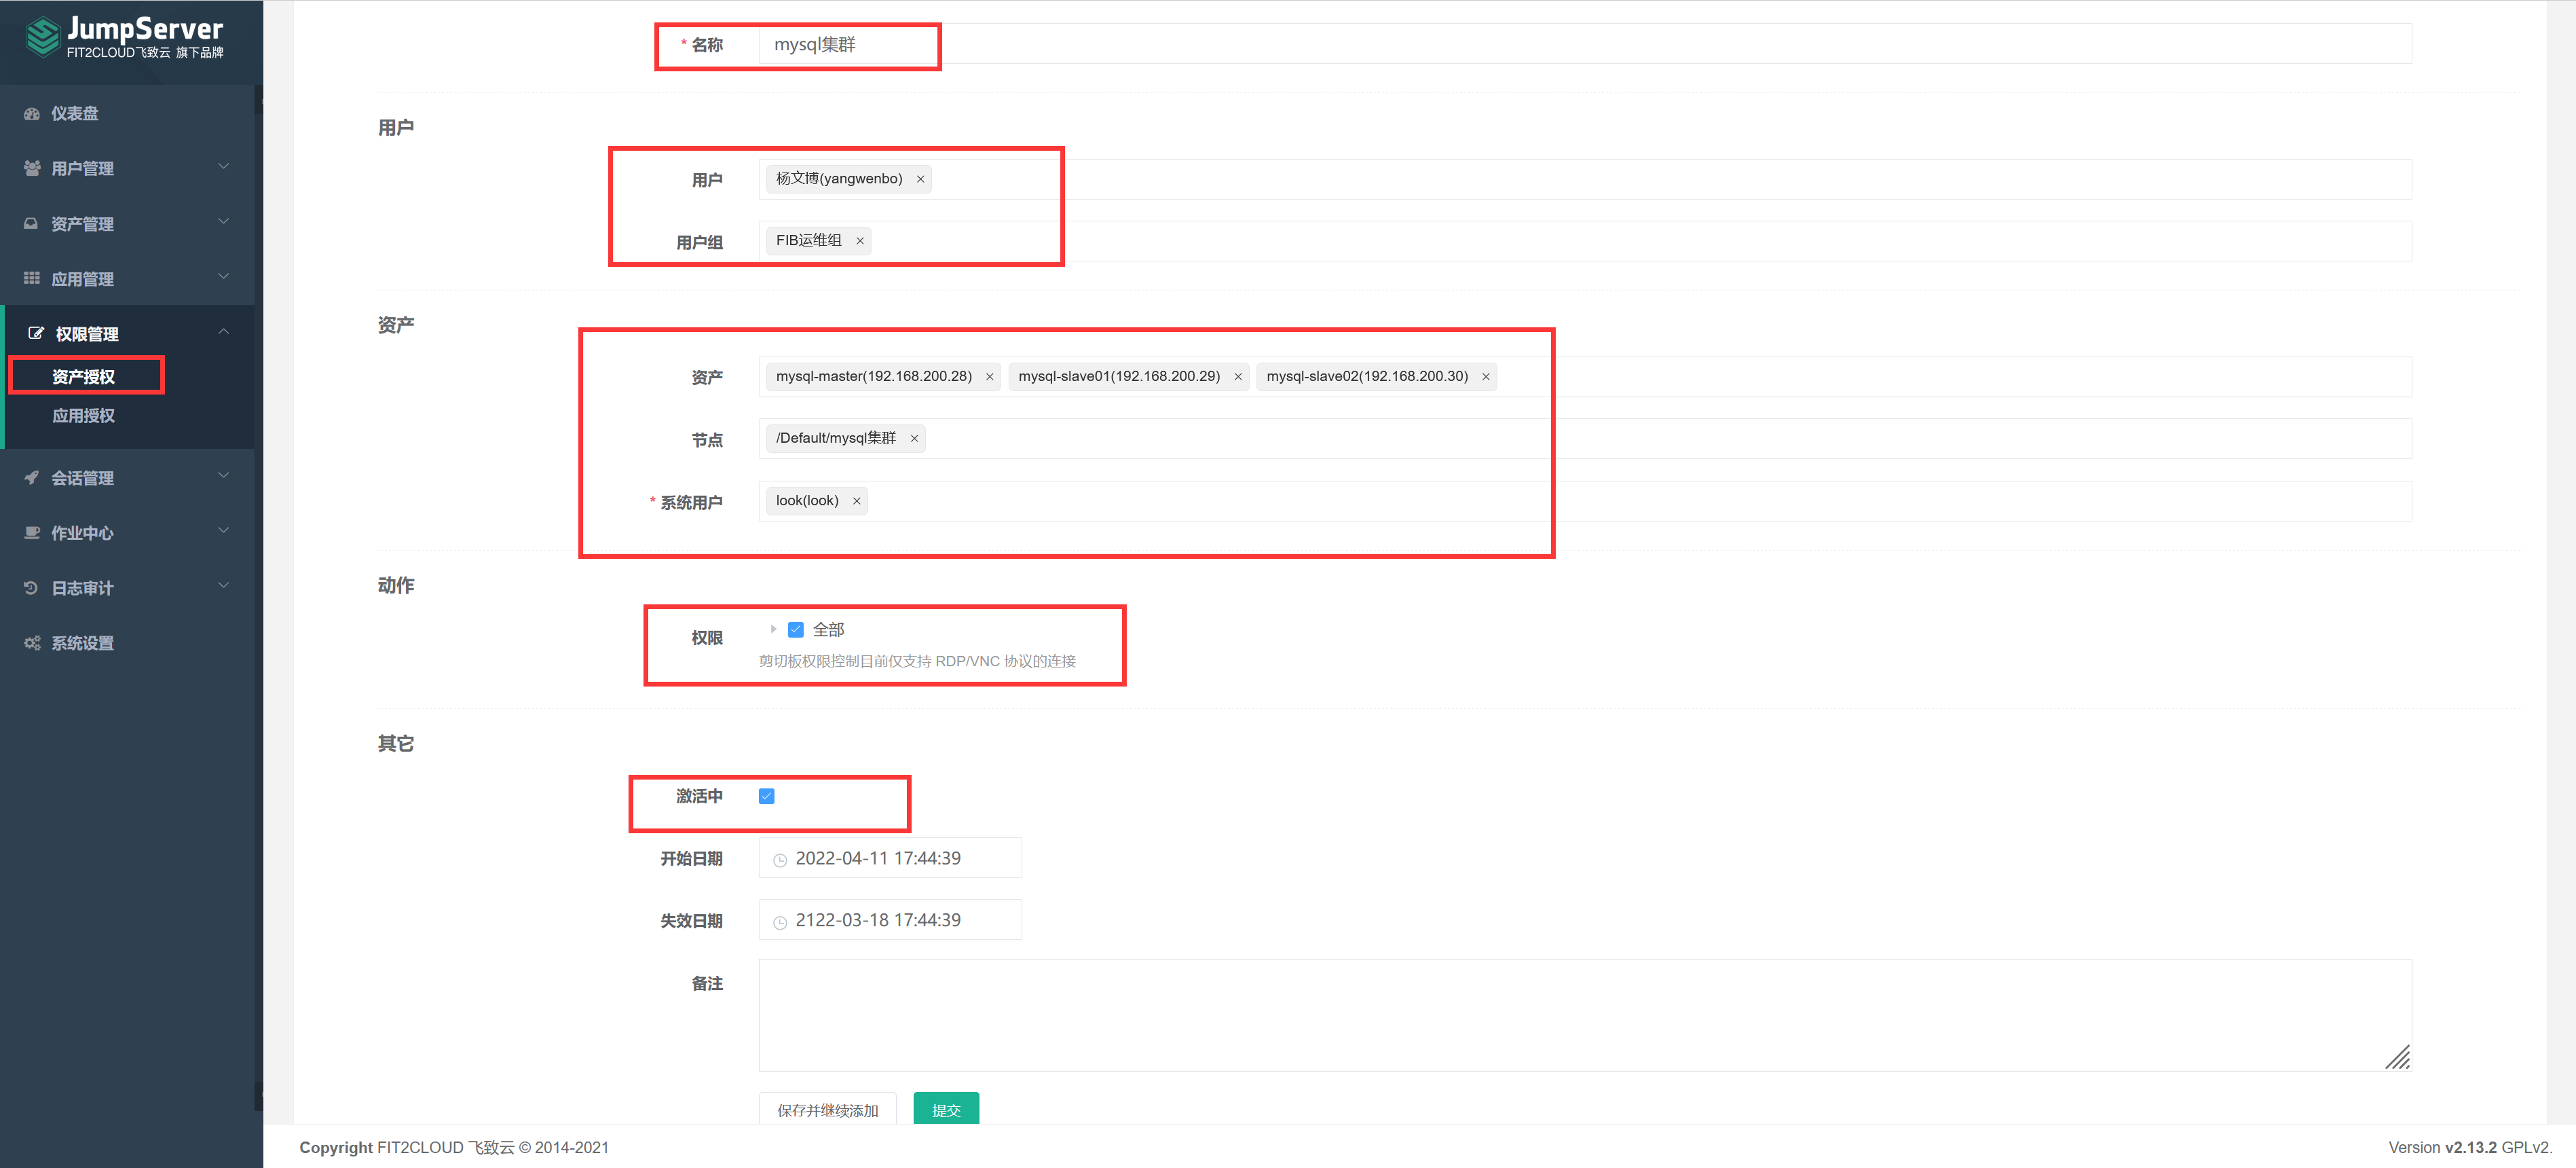
Task: Open the dashboard gauge icon
Action: pyautogui.click(x=32, y=114)
